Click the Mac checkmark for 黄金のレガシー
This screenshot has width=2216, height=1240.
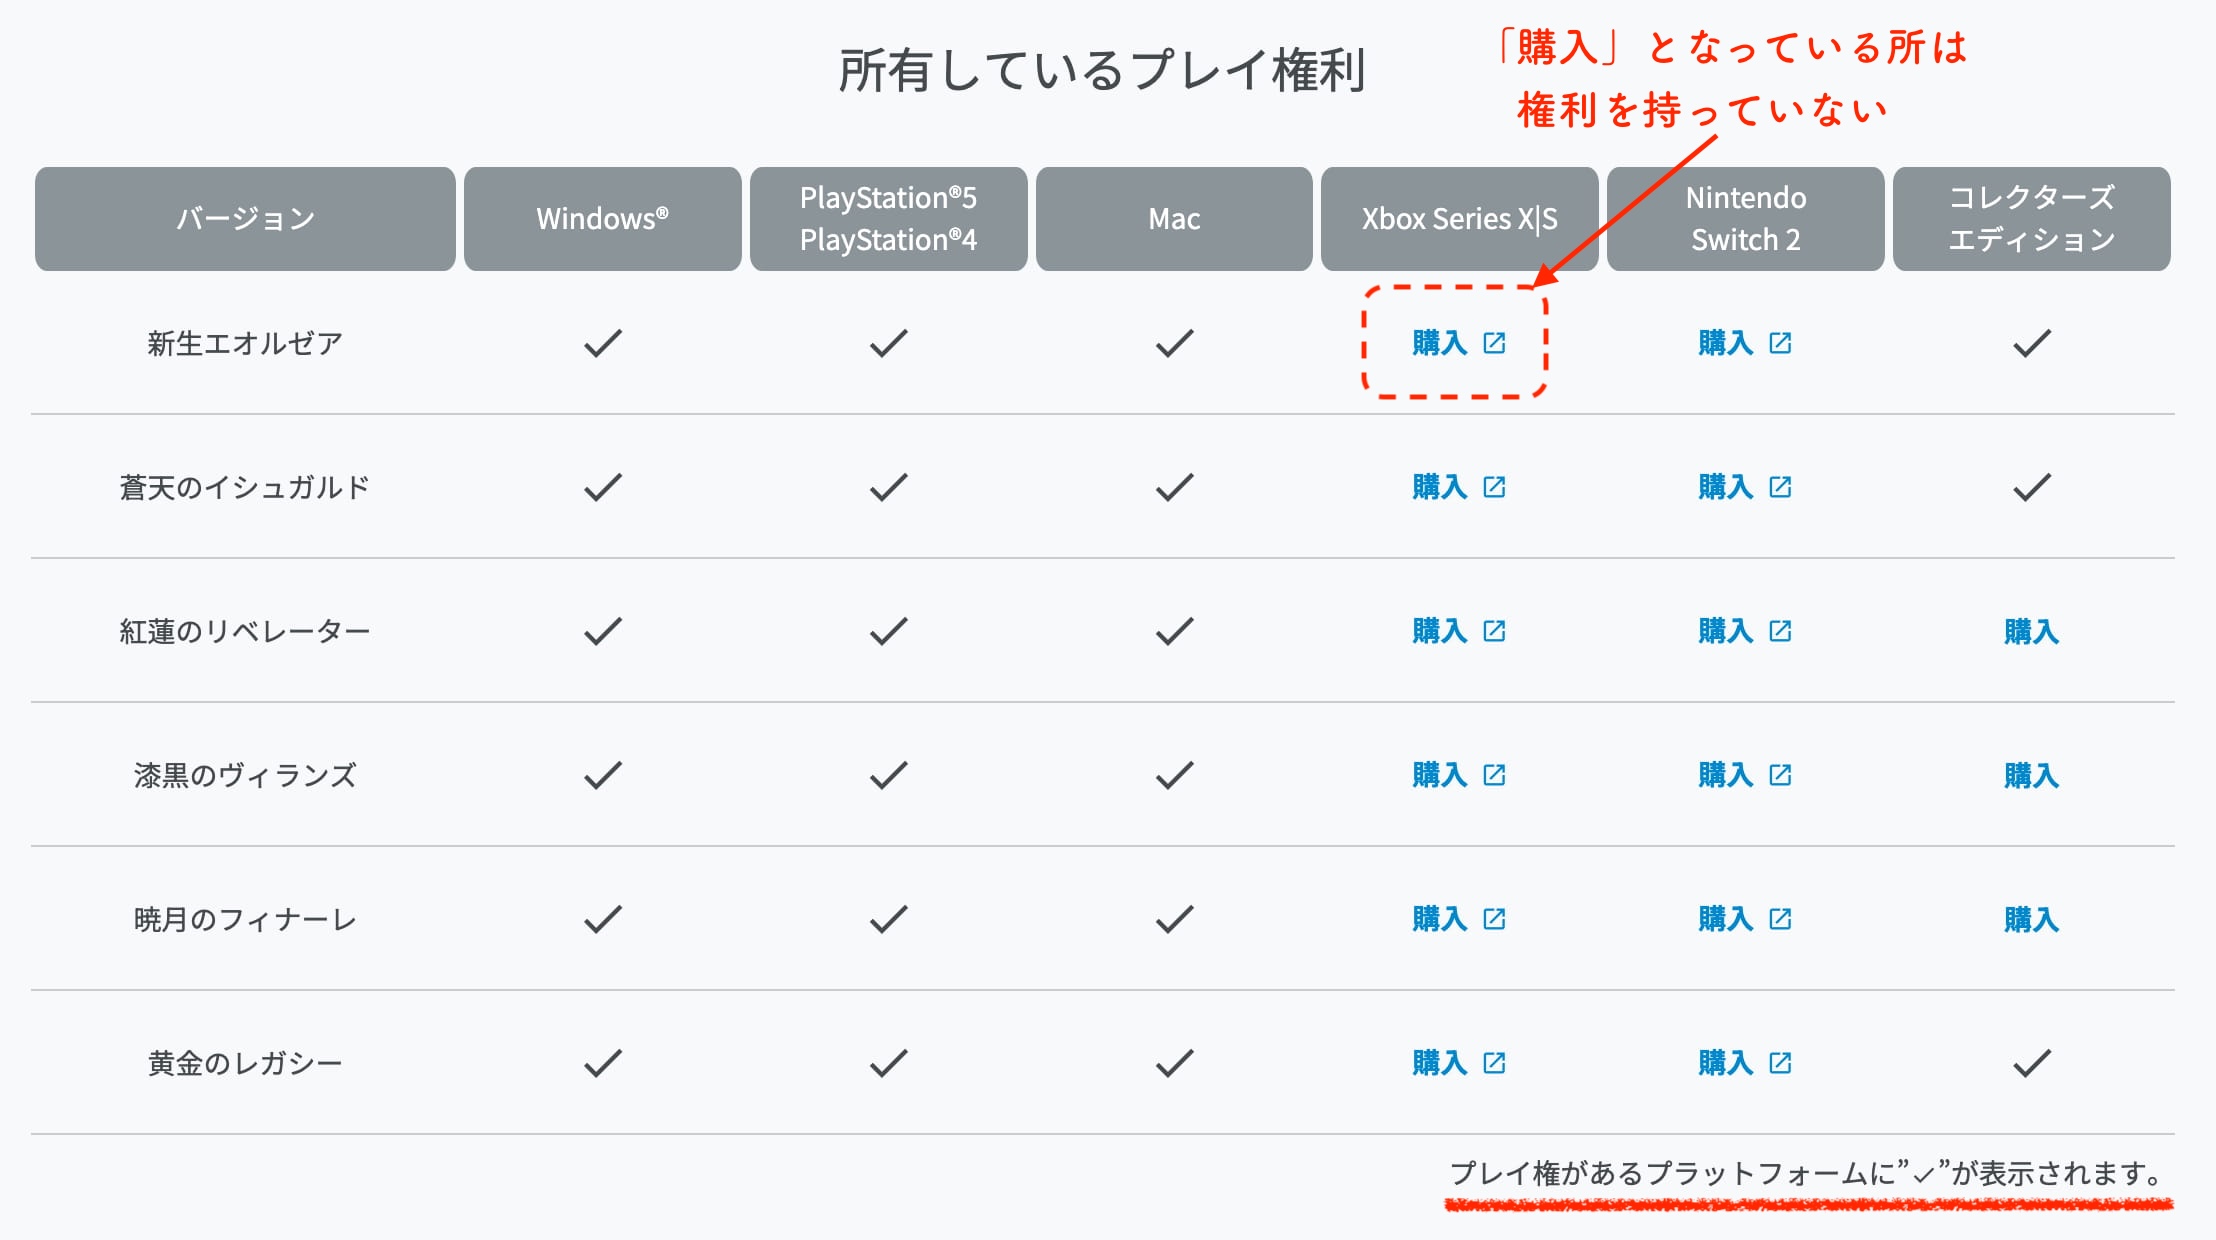(x=1174, y=1063)
